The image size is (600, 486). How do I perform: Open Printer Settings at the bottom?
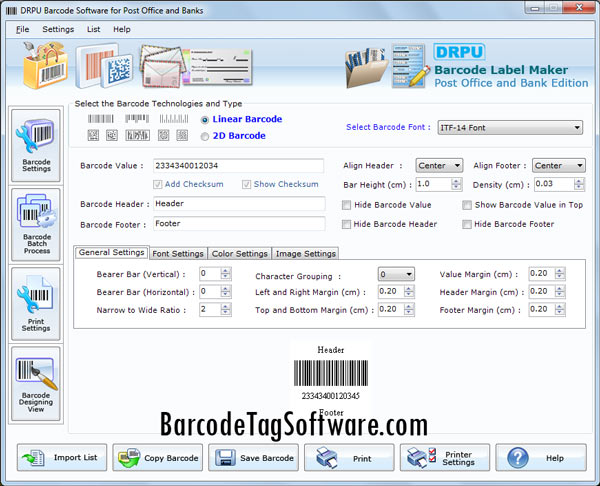point(445,458)
